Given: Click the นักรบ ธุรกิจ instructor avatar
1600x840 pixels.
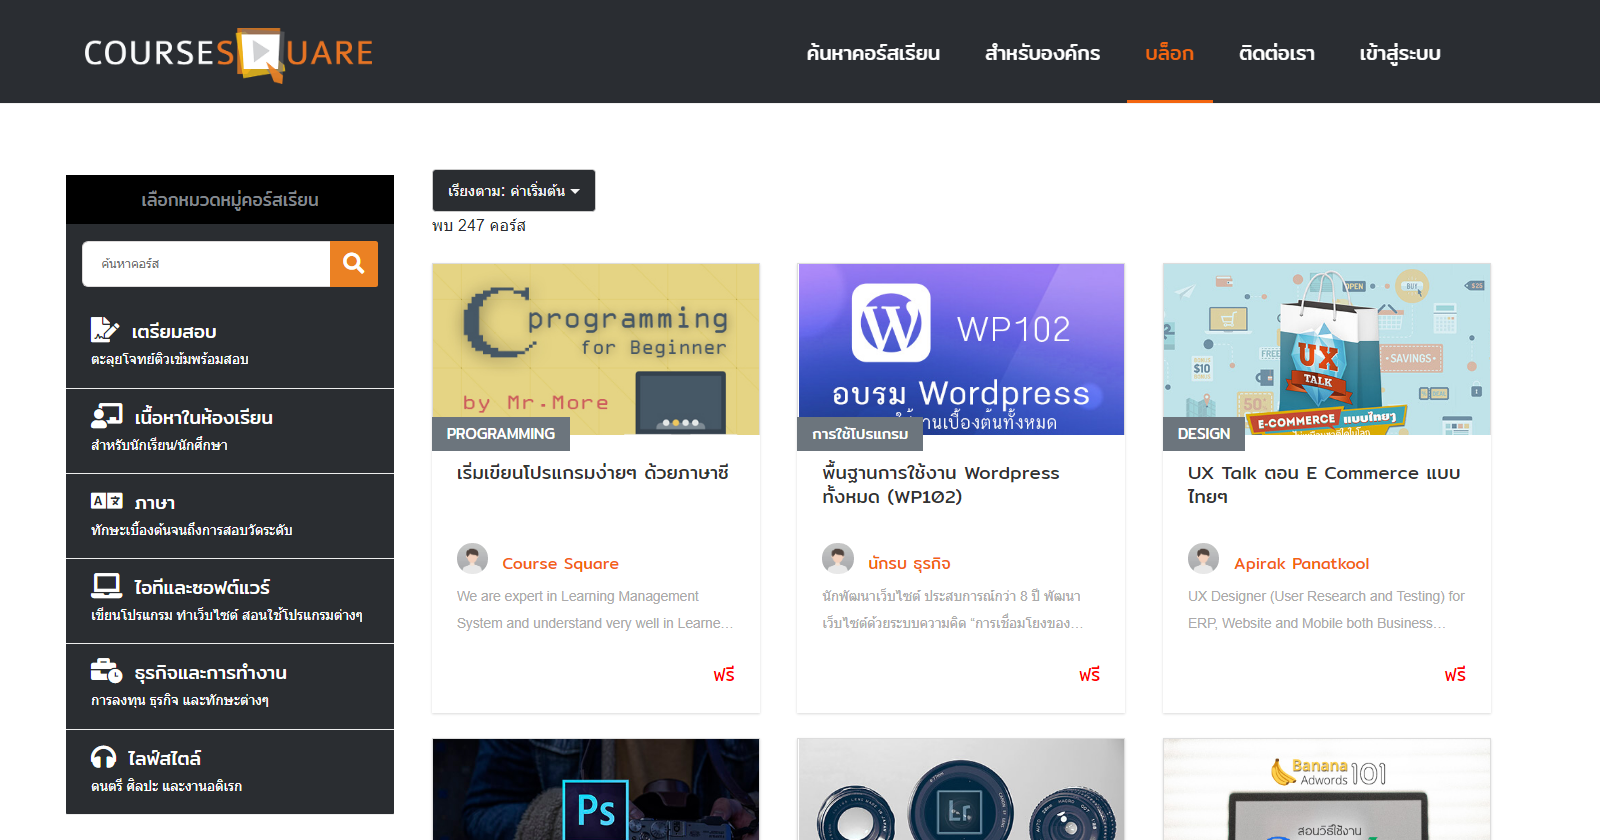Looking at the screenshot, I should [x=838, y=559].
